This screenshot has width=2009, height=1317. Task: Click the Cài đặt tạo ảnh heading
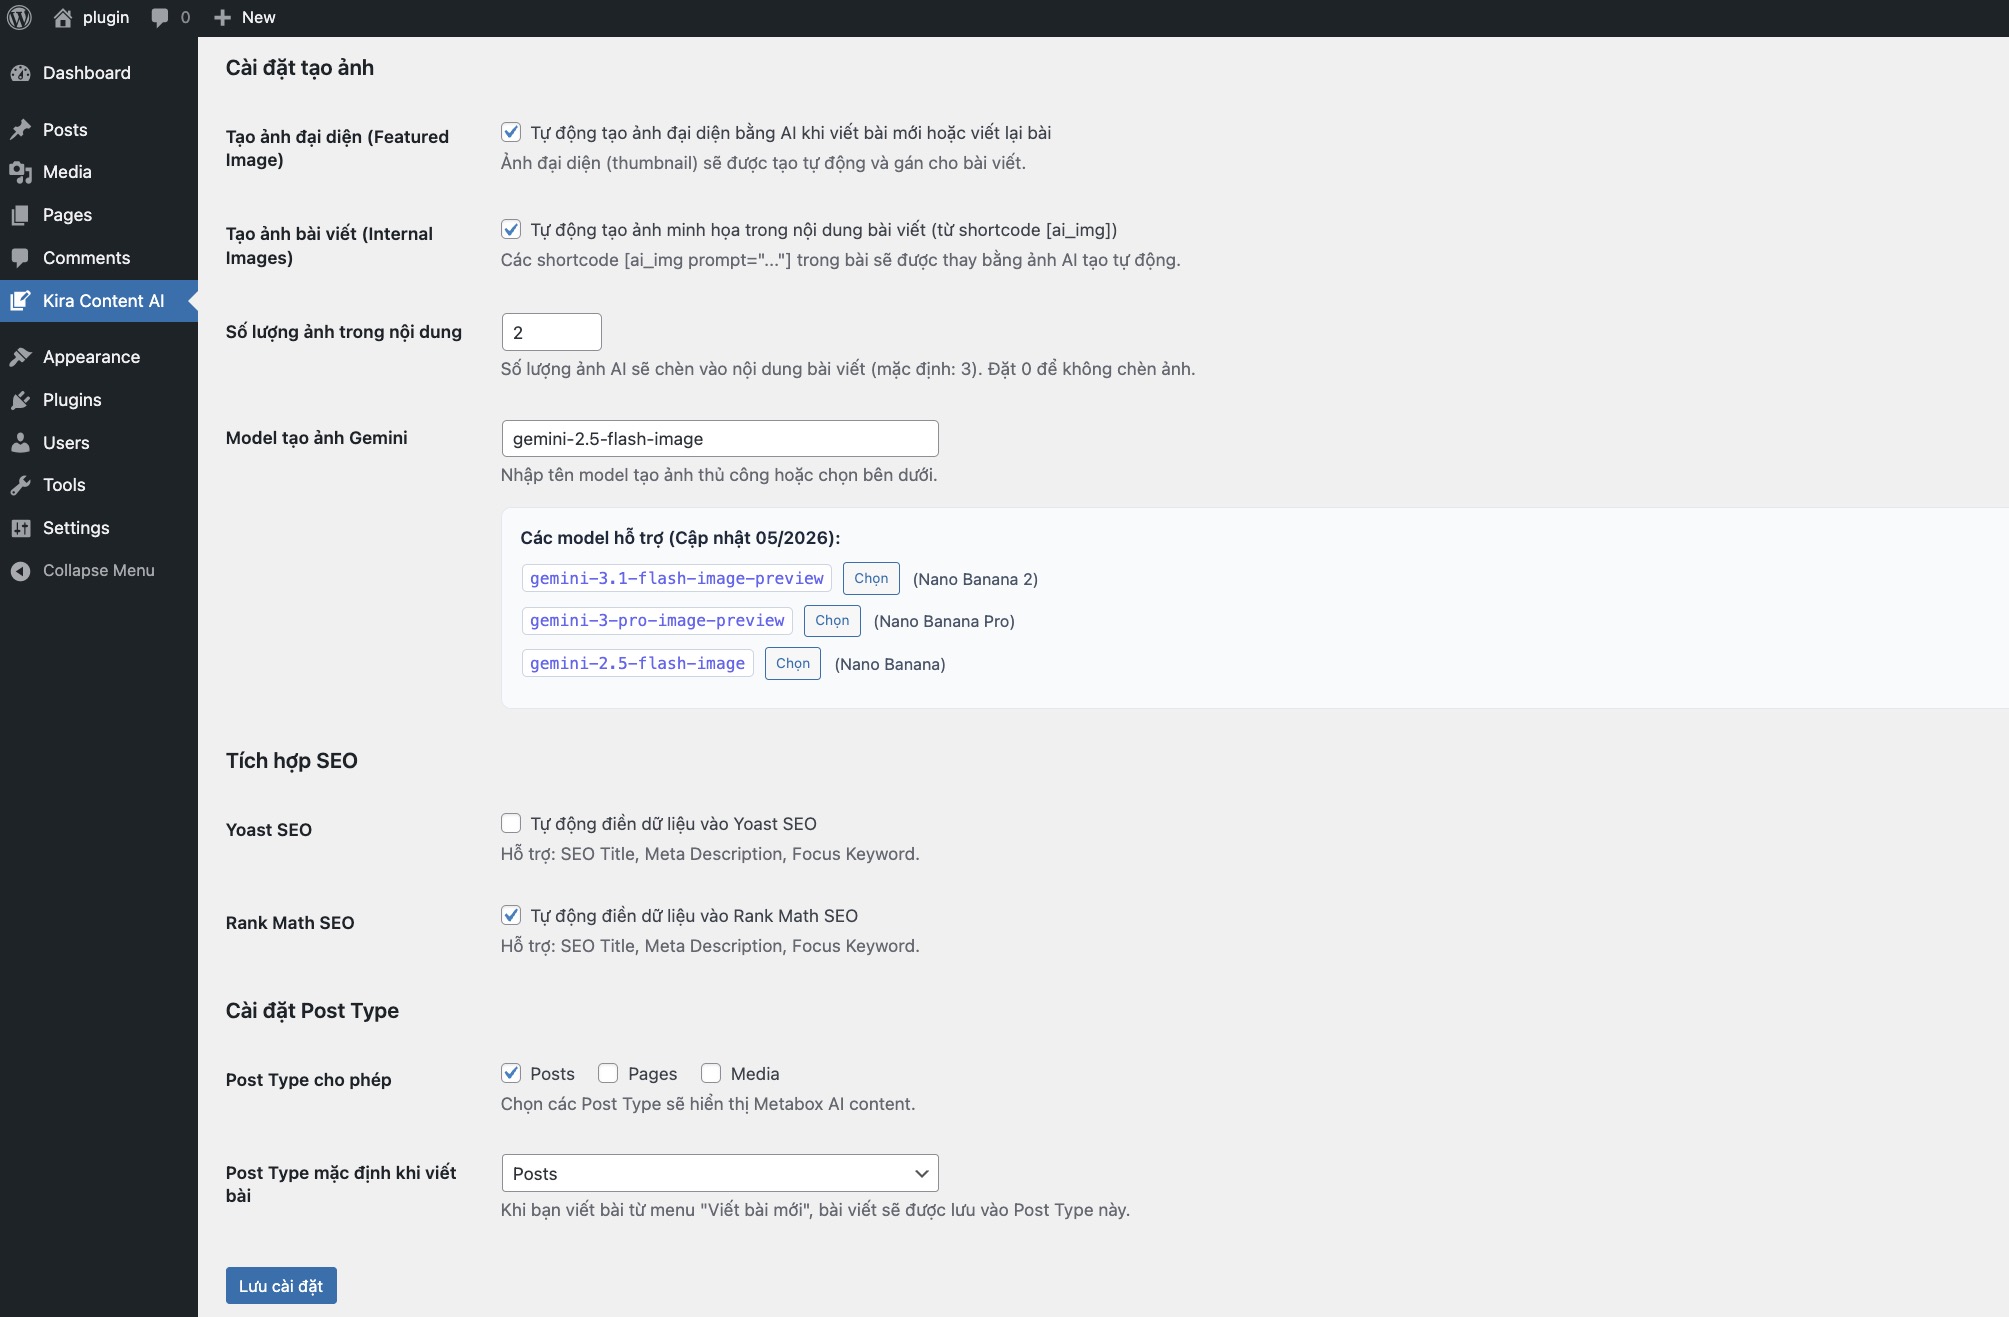tap(300, 68)
